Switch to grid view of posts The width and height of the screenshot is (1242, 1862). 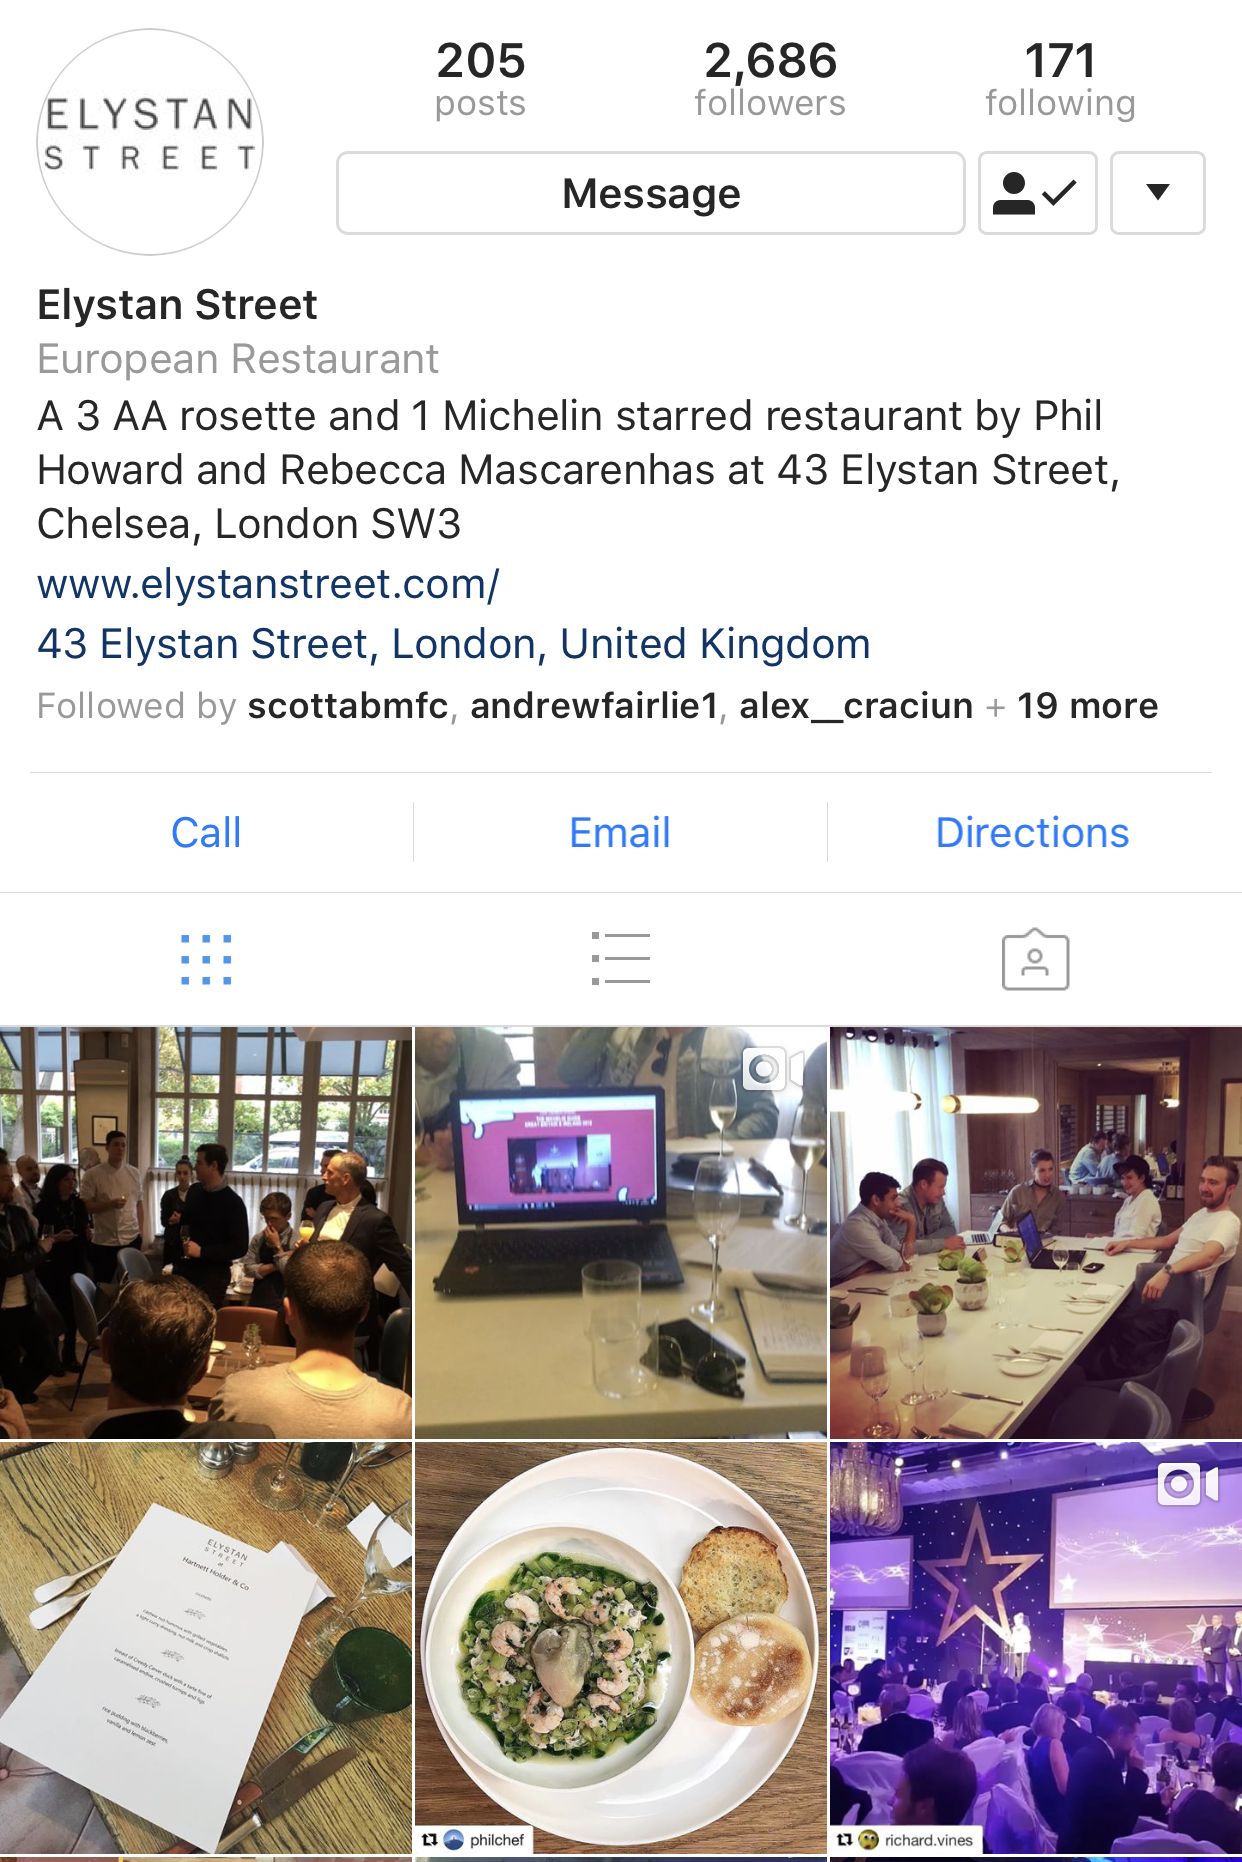pos(206,960)
